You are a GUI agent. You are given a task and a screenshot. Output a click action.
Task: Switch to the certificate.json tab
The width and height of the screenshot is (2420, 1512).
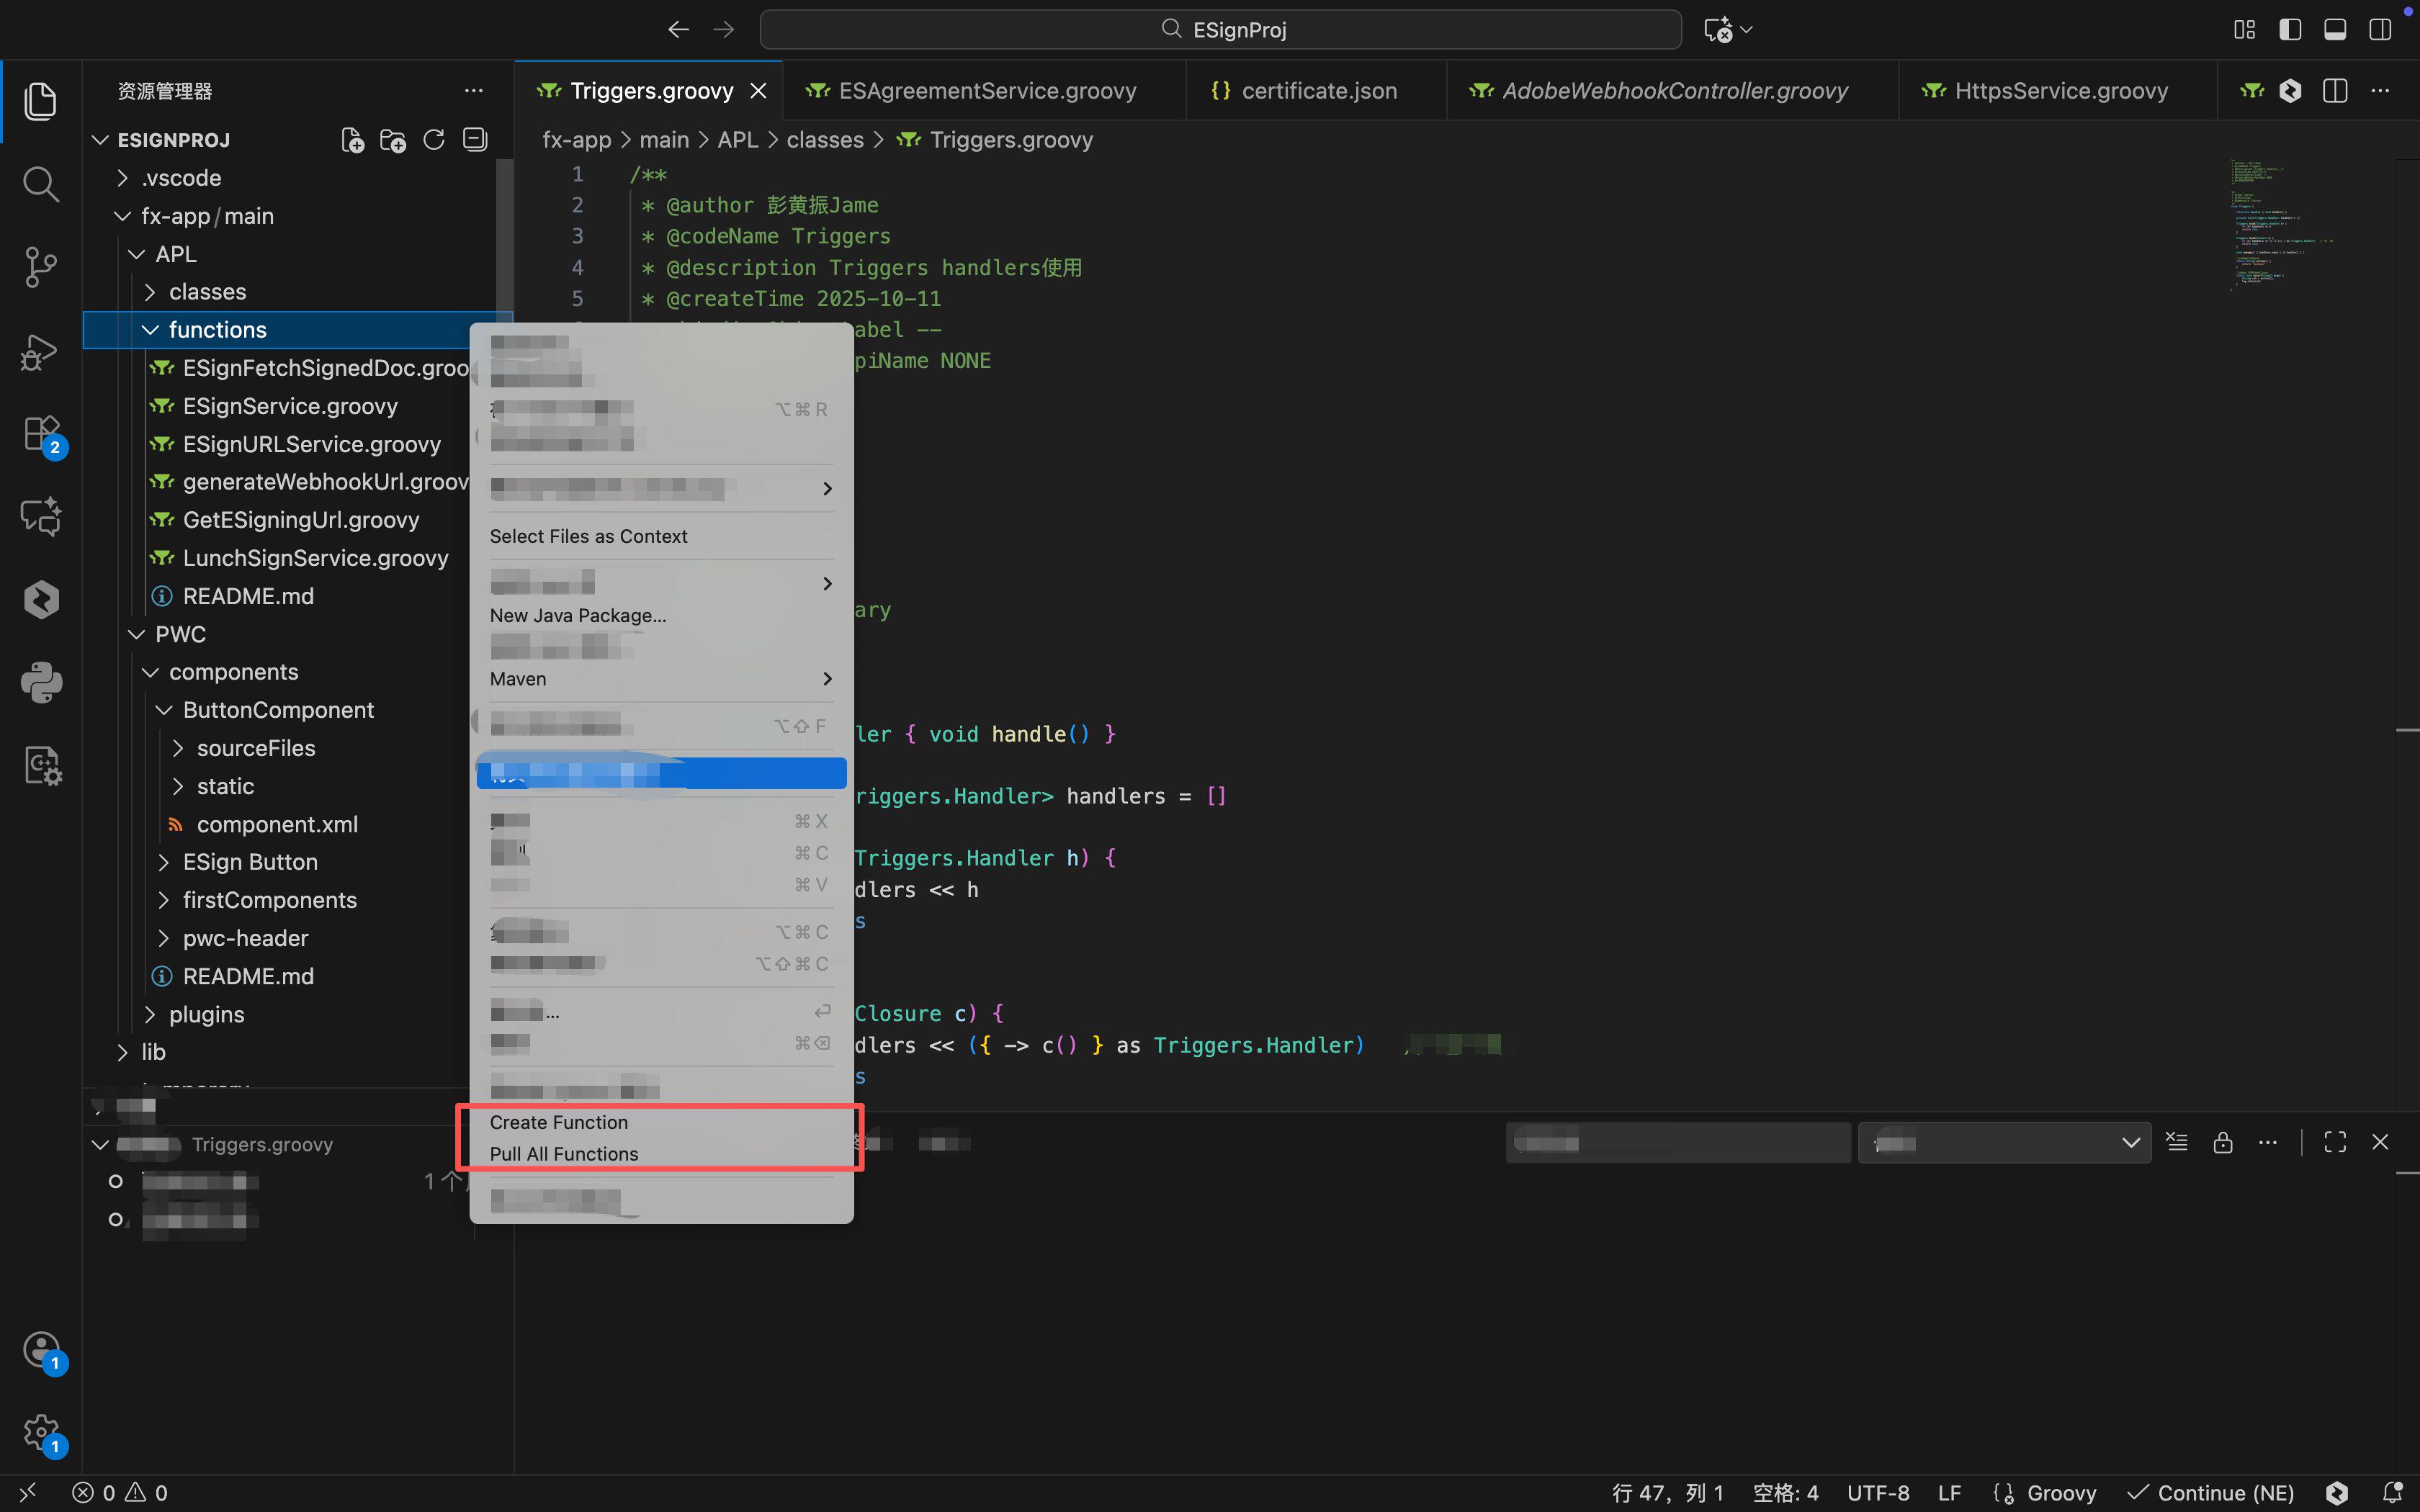coord(1318,90)
